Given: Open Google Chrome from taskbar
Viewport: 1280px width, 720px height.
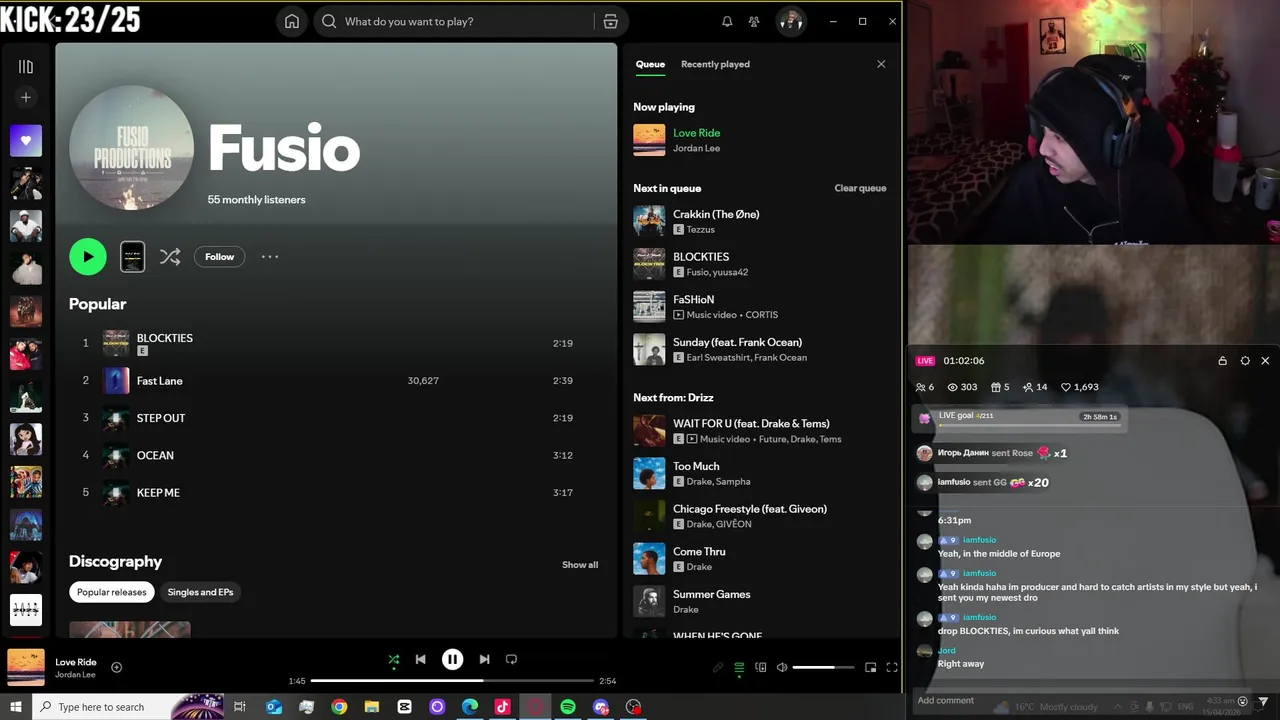Looking at the screenshot, I should tap(339, 707).
